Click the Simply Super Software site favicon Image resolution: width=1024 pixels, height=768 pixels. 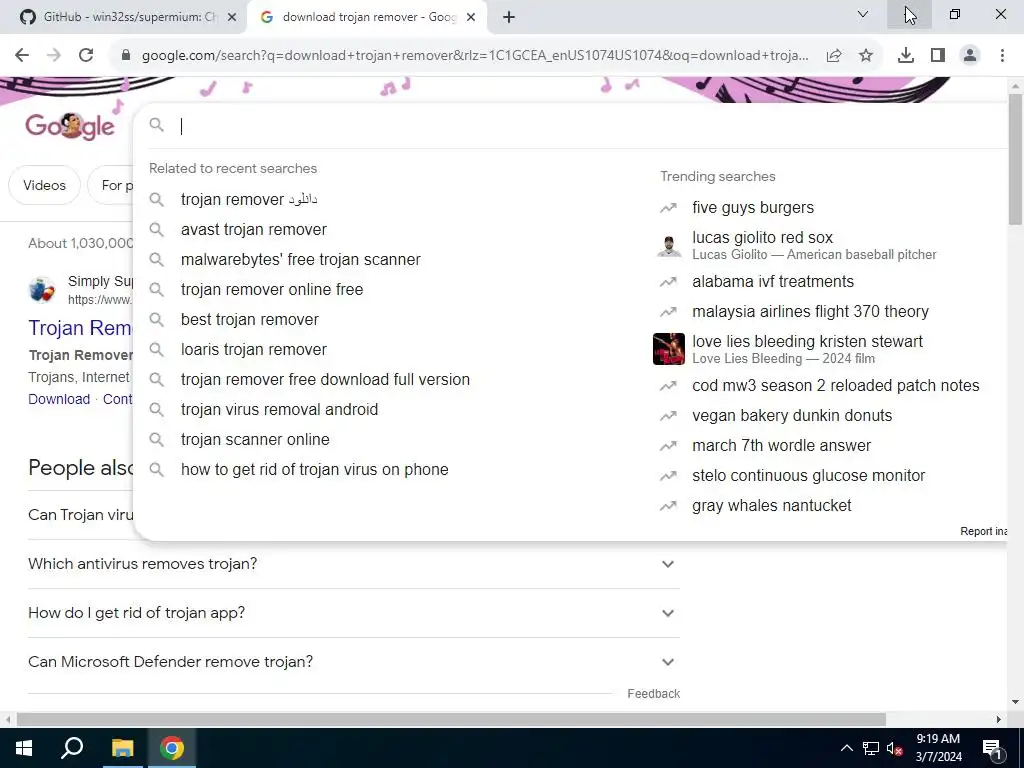42,290
